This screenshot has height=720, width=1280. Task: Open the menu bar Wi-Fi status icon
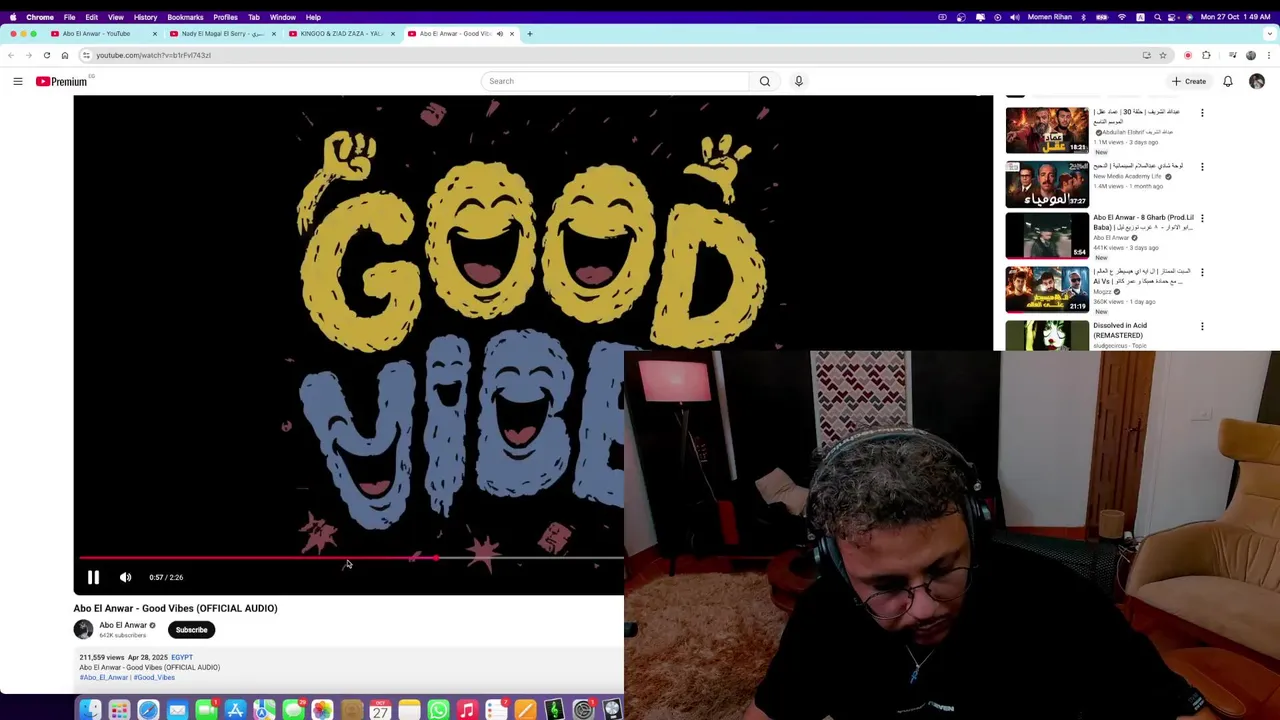click(x=1122, y=17)
